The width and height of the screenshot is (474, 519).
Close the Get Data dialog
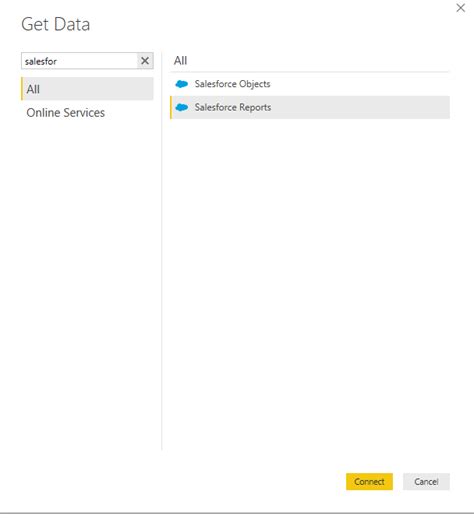tap(461, 8)
